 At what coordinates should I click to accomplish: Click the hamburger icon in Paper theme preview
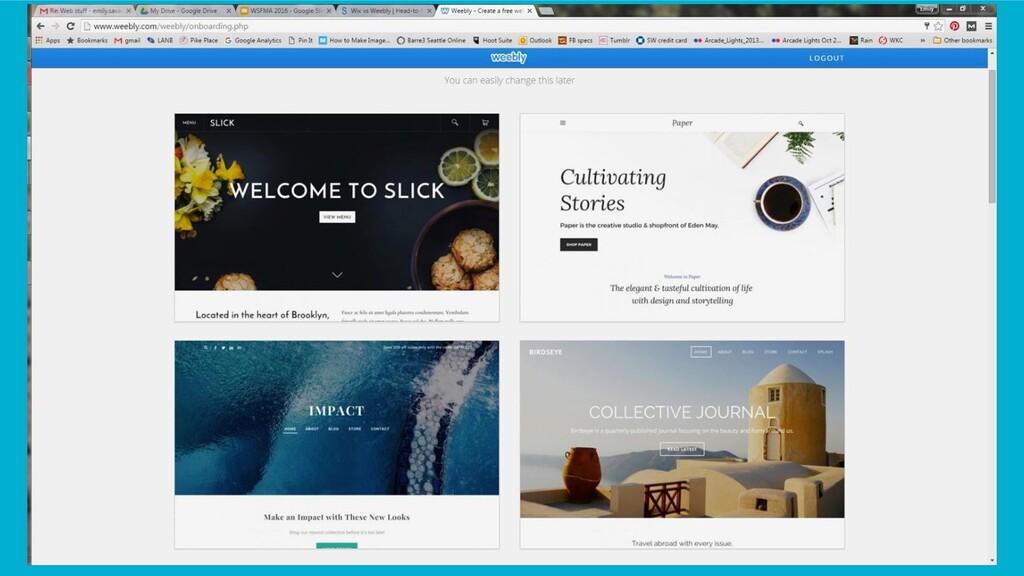point(563,123)
